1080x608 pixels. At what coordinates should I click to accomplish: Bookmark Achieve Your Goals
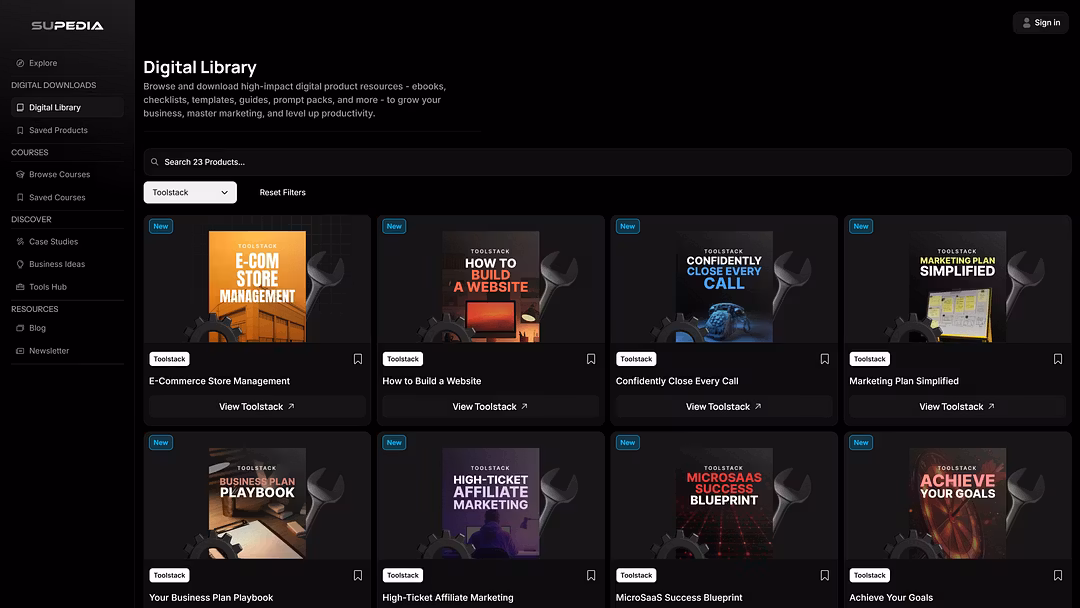pyautogui.click(x=1058, y=575)
